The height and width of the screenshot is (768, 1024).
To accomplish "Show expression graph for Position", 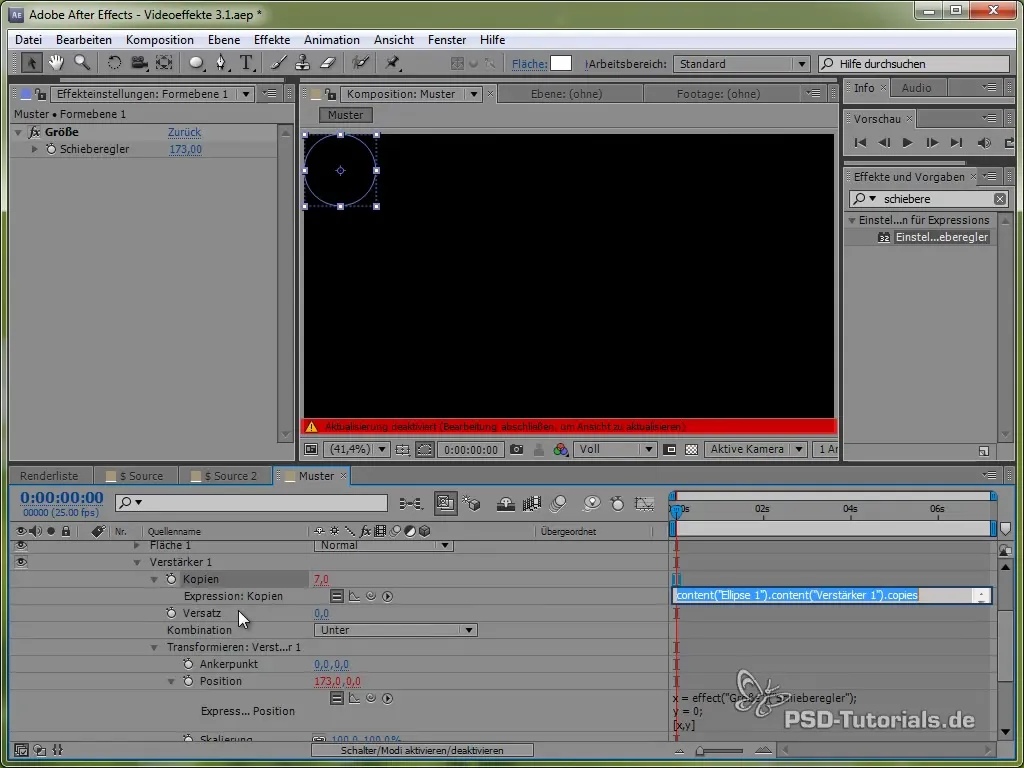I will click(x=355, y=698).
